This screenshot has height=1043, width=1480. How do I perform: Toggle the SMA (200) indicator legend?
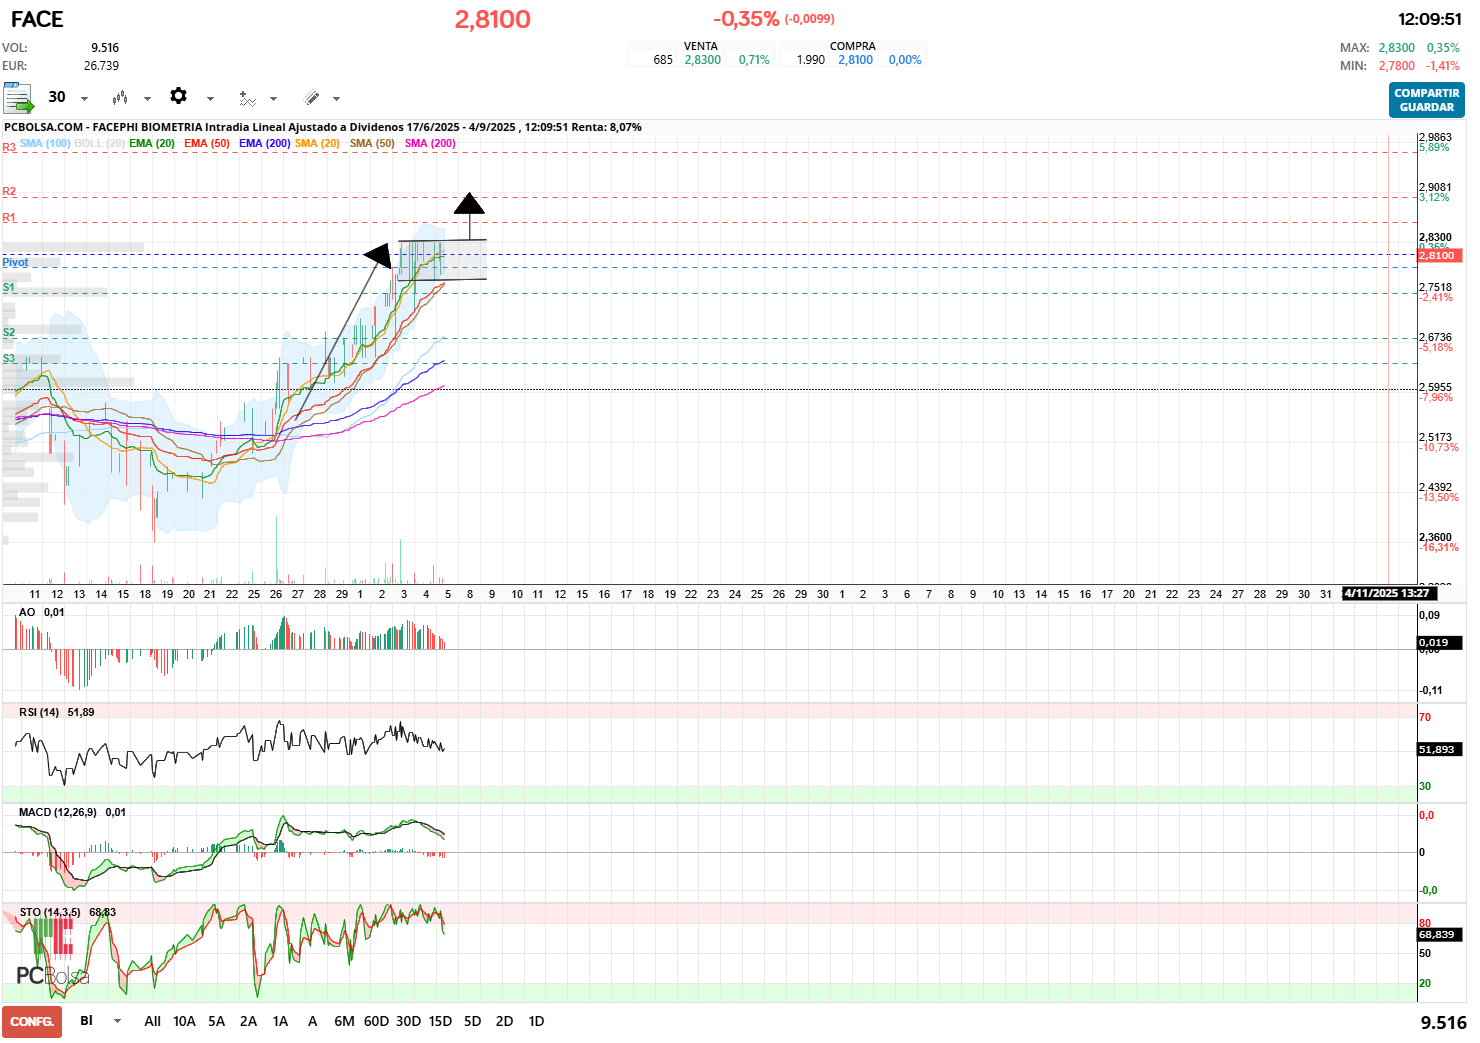click(x=430, y=143)
